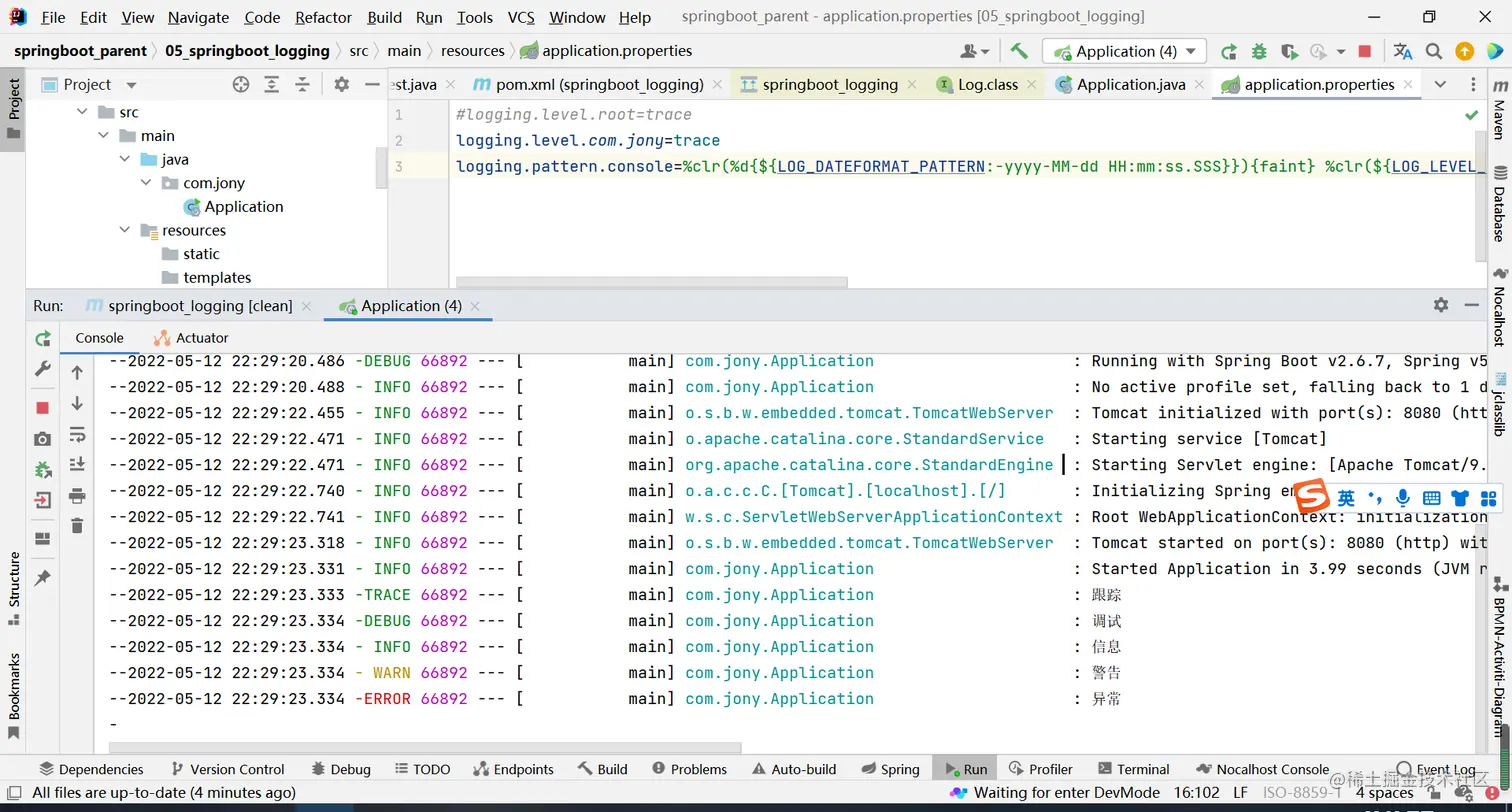The height and width of the screenshot is (812, 1512).
Task: Click the 05_springboot_logging breadcrumb
Action: (247, 51)
